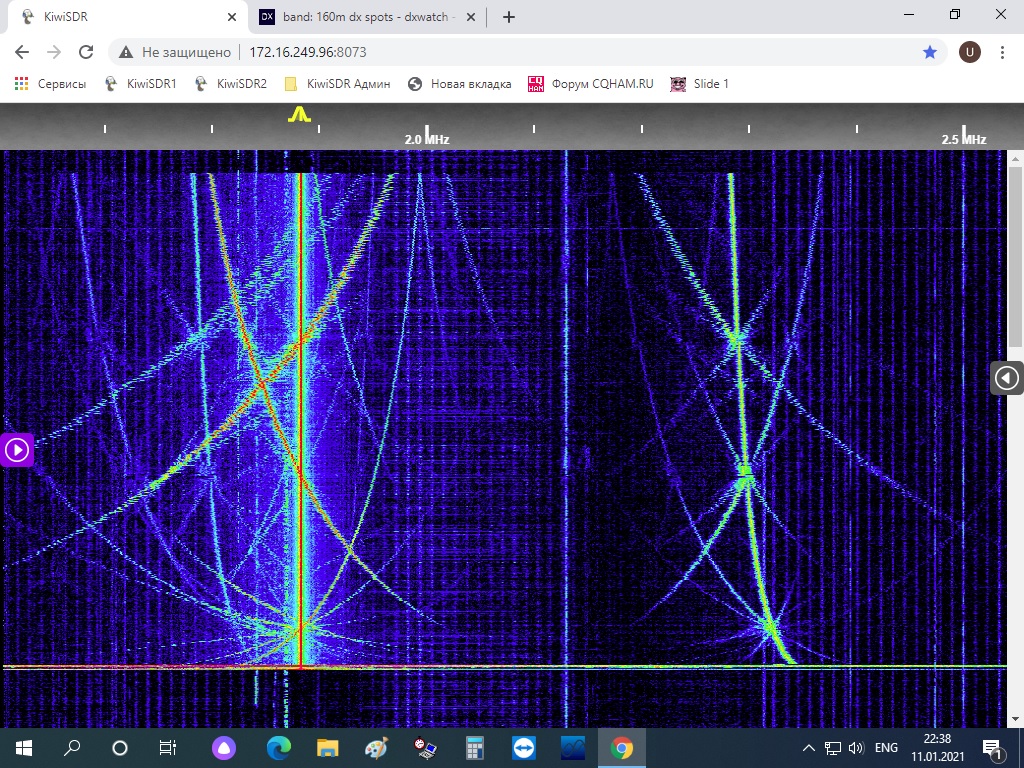Screen dimensions: 1024x768
Task: Click the yellow passband marker on frequency scale
Action: coord(299,115)
